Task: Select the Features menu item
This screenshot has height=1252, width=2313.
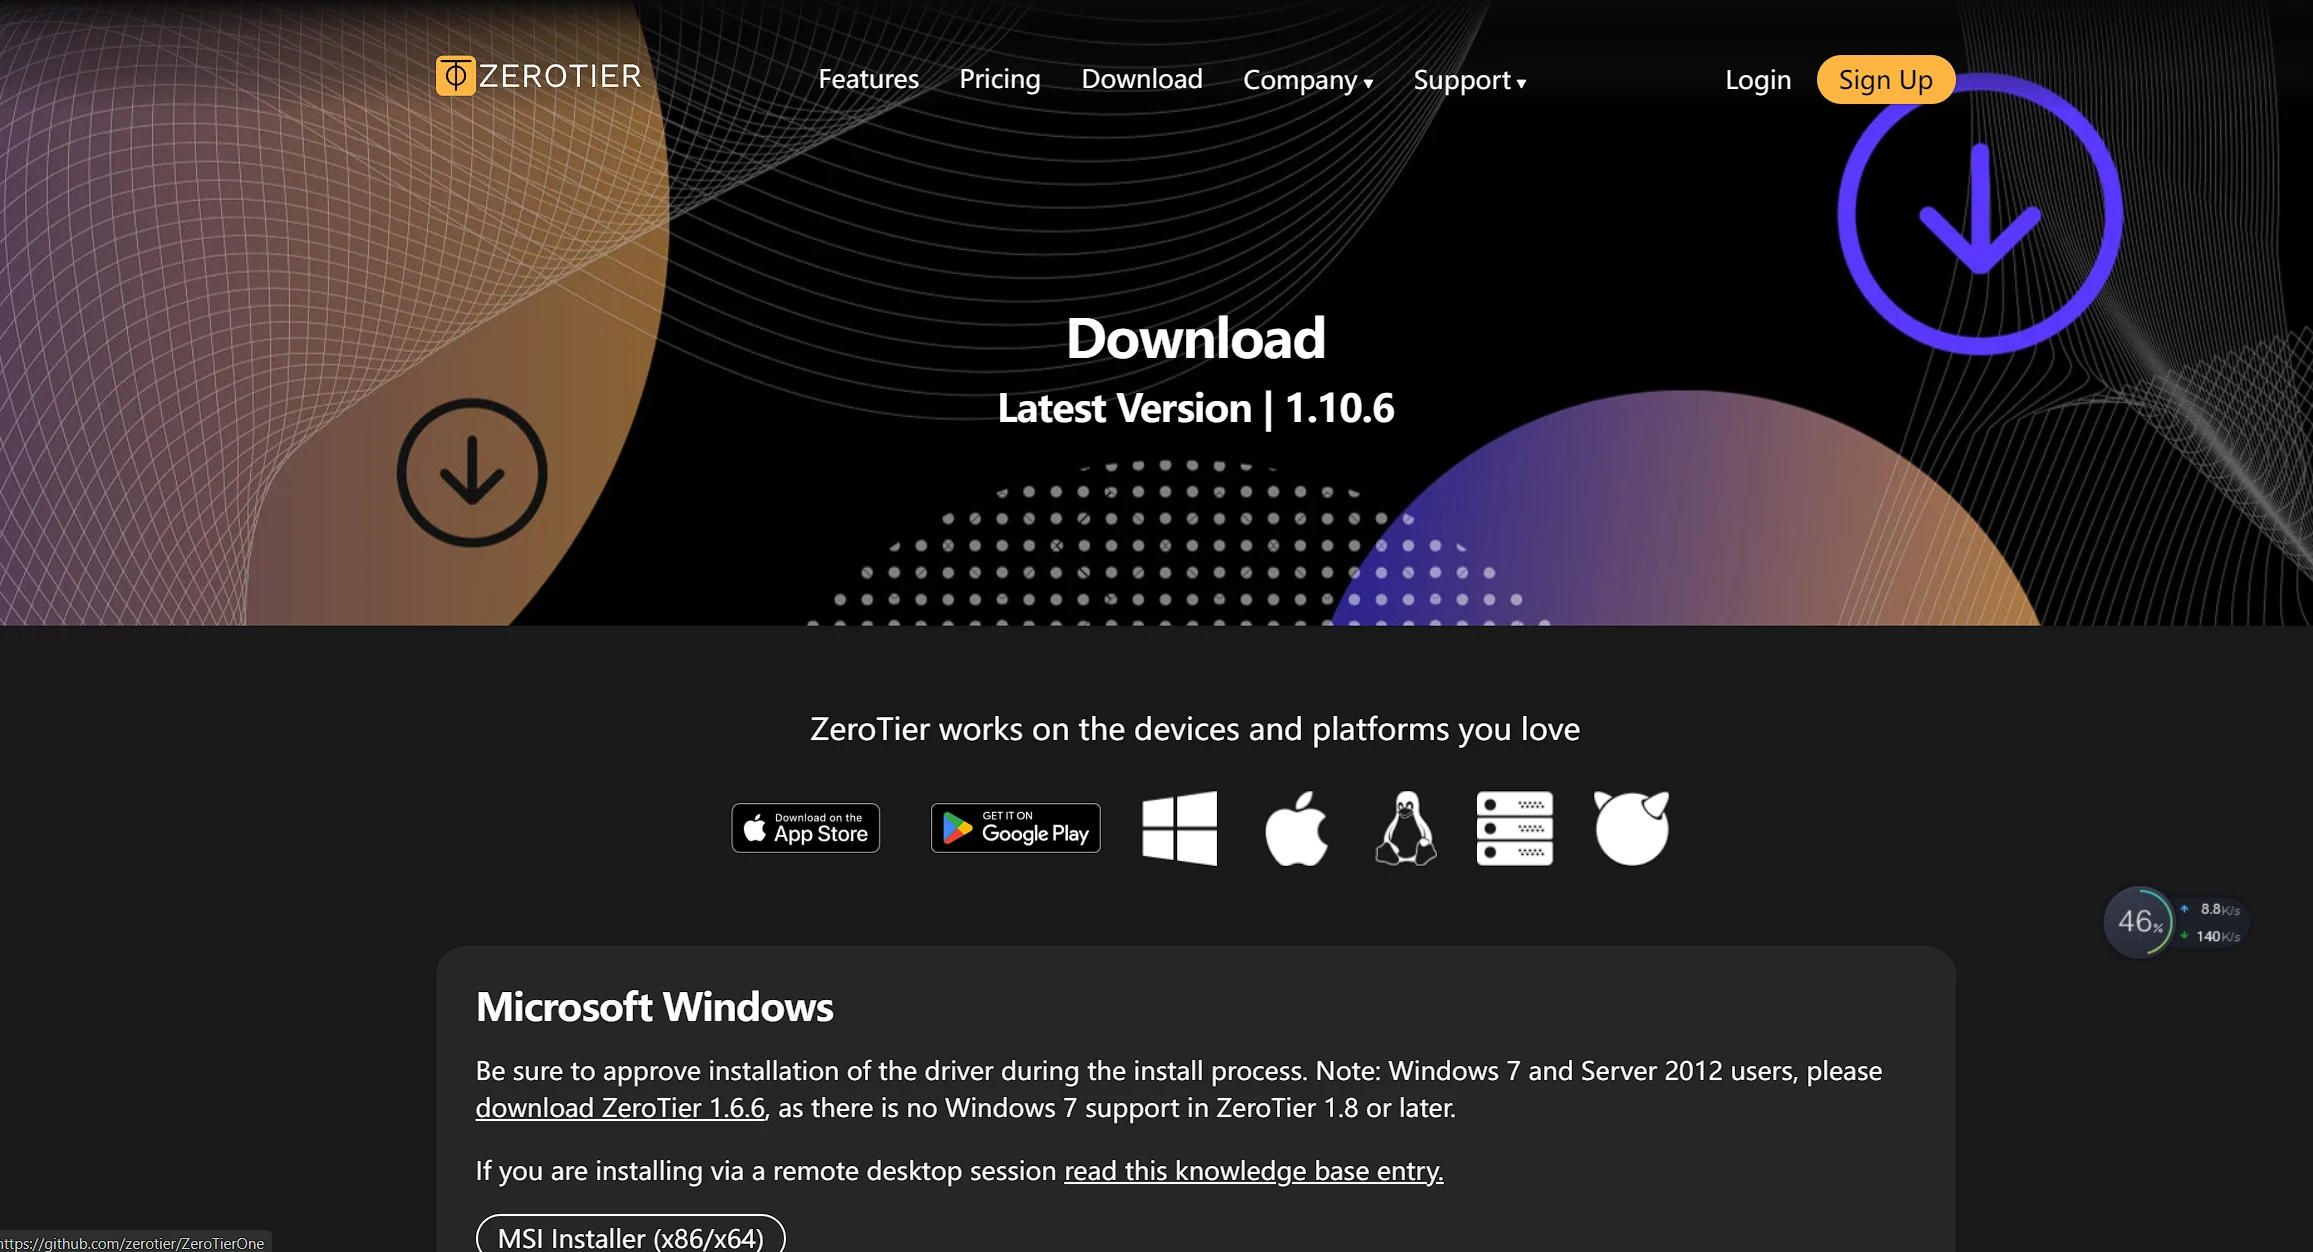Action: 868,79
